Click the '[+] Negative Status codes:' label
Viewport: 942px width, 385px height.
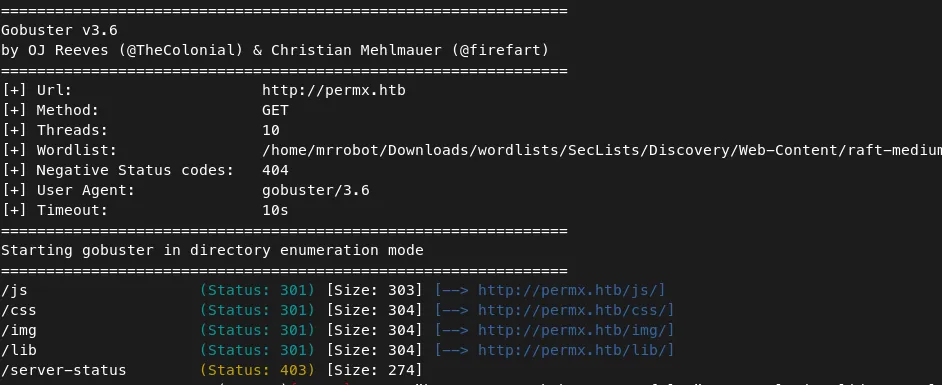[117, 170]
